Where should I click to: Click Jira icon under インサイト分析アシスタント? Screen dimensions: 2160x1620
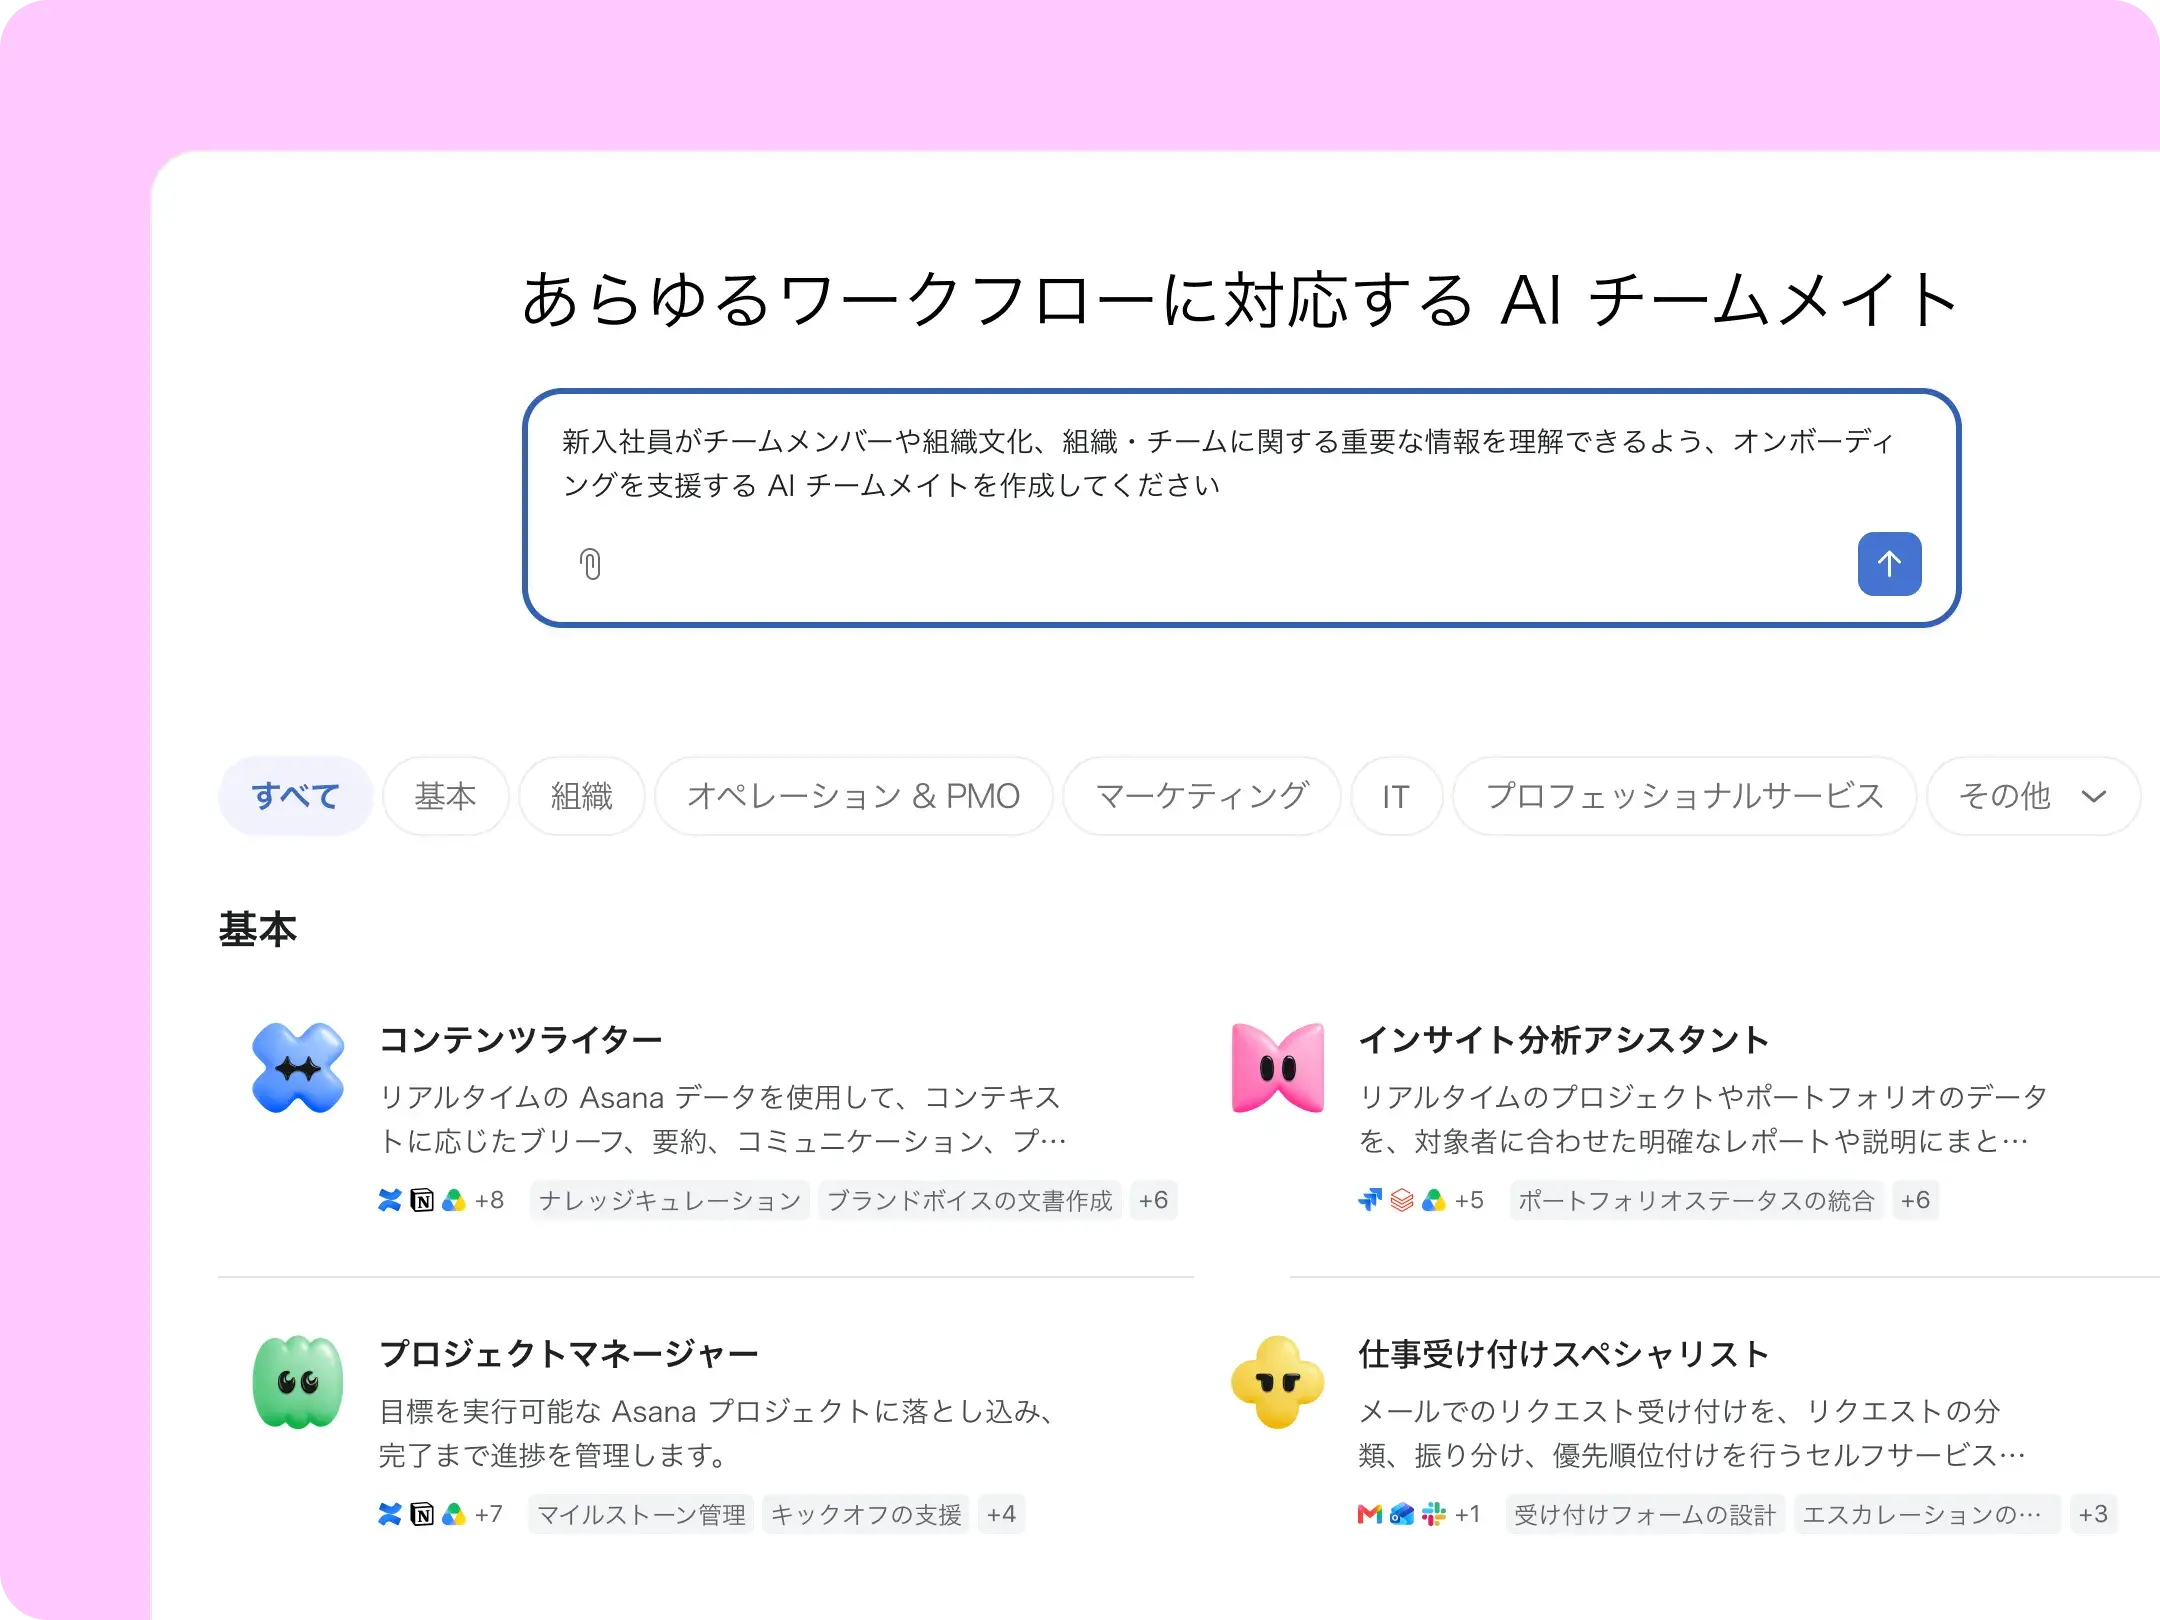(1370, 1200)
